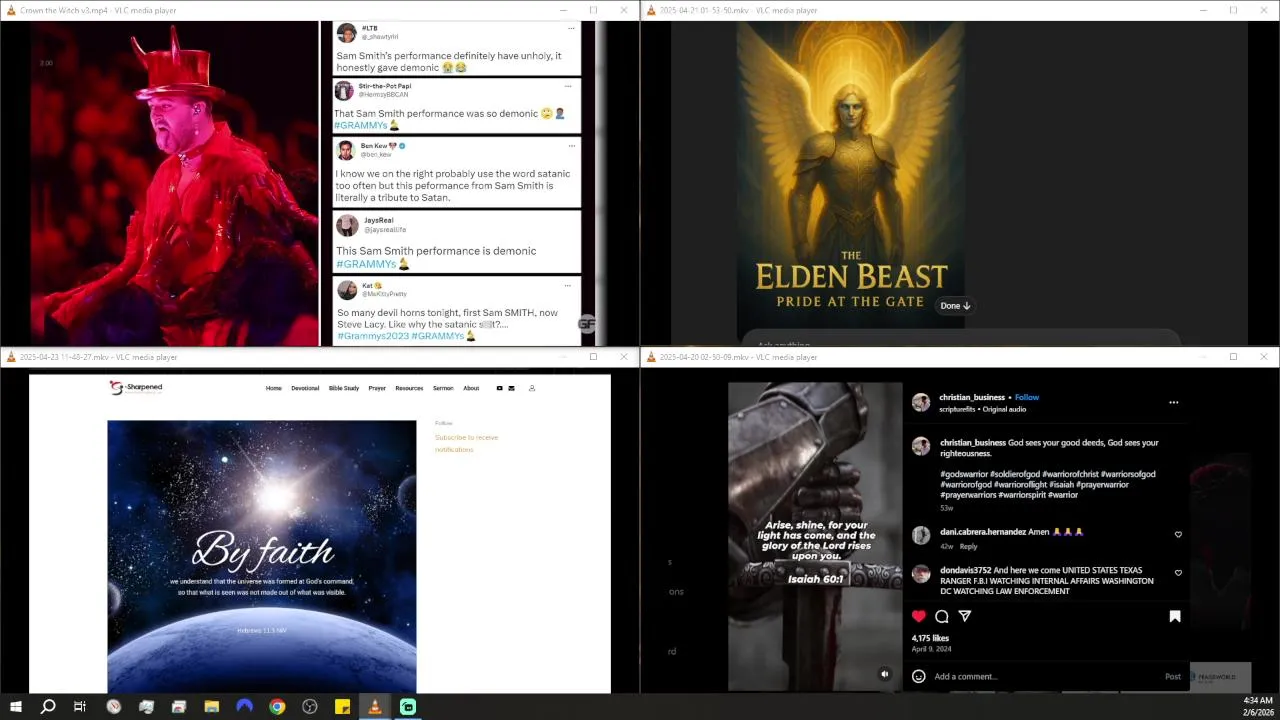Viewport: 1280px width, 720px height.
Task: Open the Windows Start button
Action: (x=15, y=707)
